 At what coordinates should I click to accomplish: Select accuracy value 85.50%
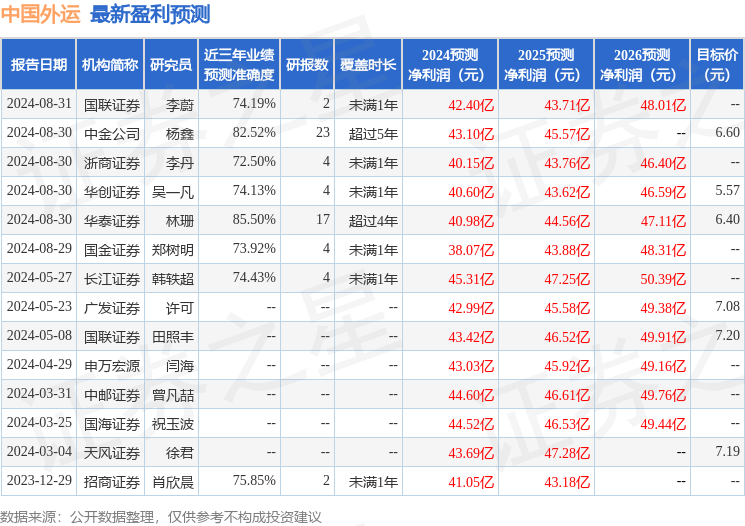[x=254, y=220]
